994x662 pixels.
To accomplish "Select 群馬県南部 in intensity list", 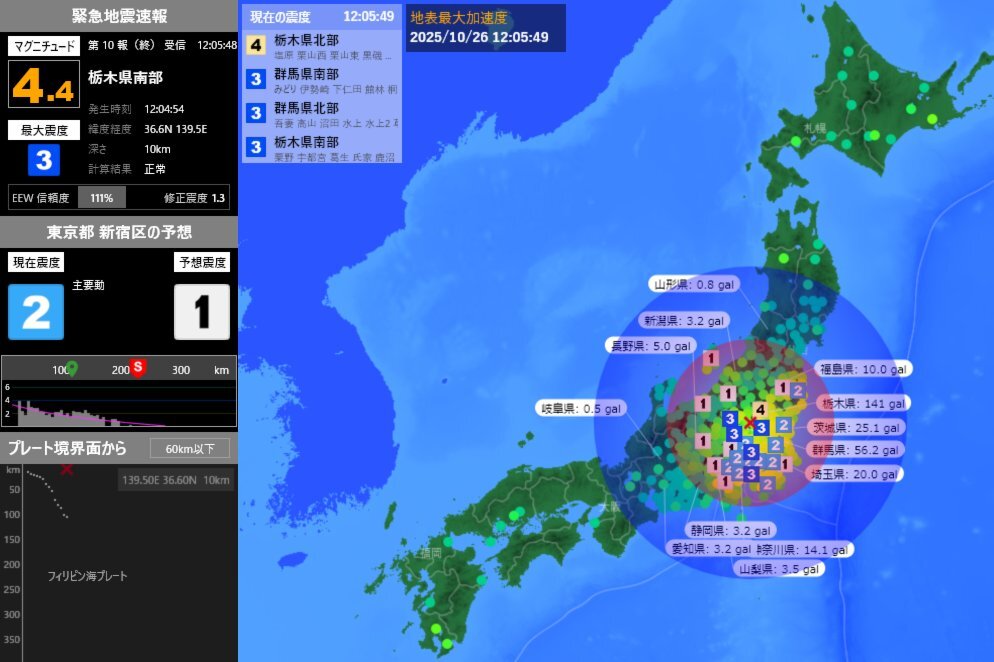I will tap(322, 80).
